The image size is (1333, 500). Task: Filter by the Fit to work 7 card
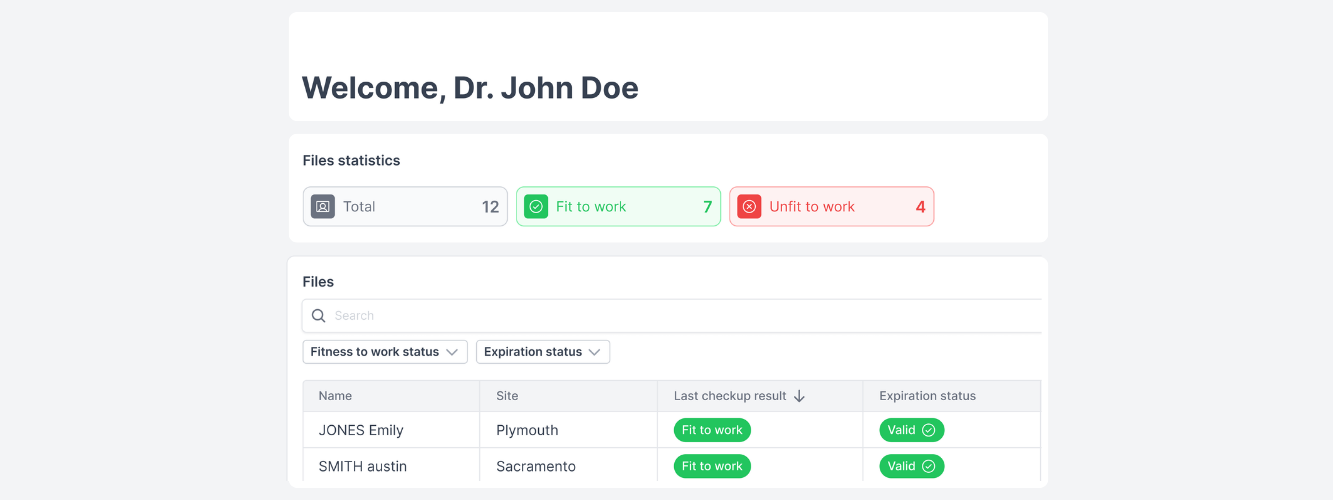[618, 207]
